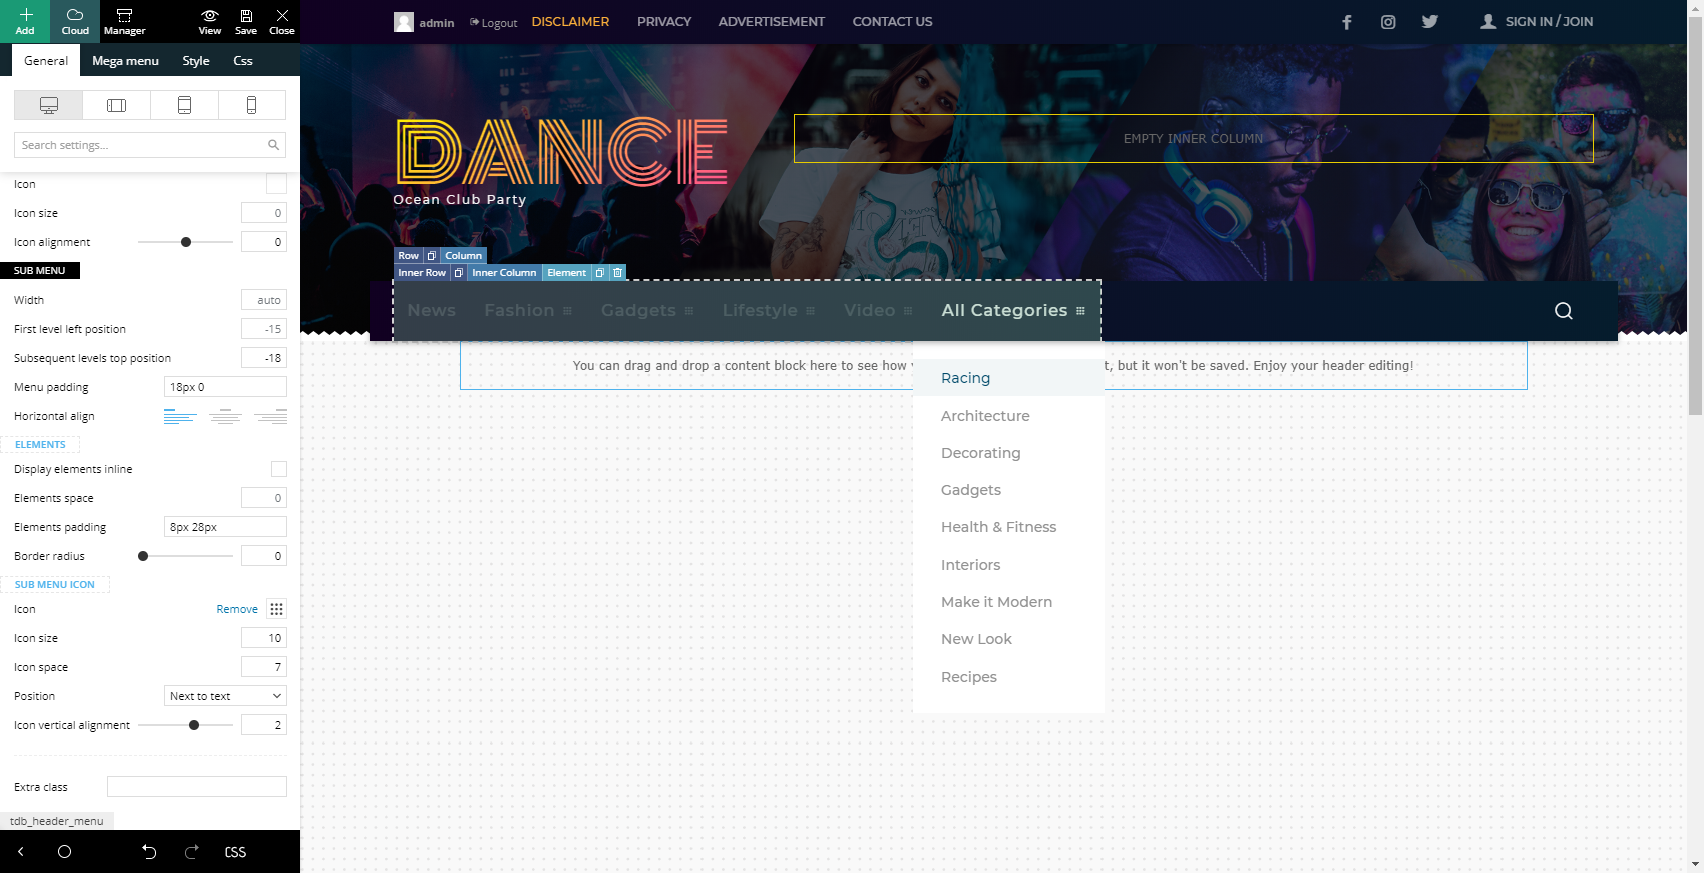Image resolution: width=1704 pixels, height=873 pixels.
Task: Toggle Display elements inline checkbox
Action: (278, 469)
